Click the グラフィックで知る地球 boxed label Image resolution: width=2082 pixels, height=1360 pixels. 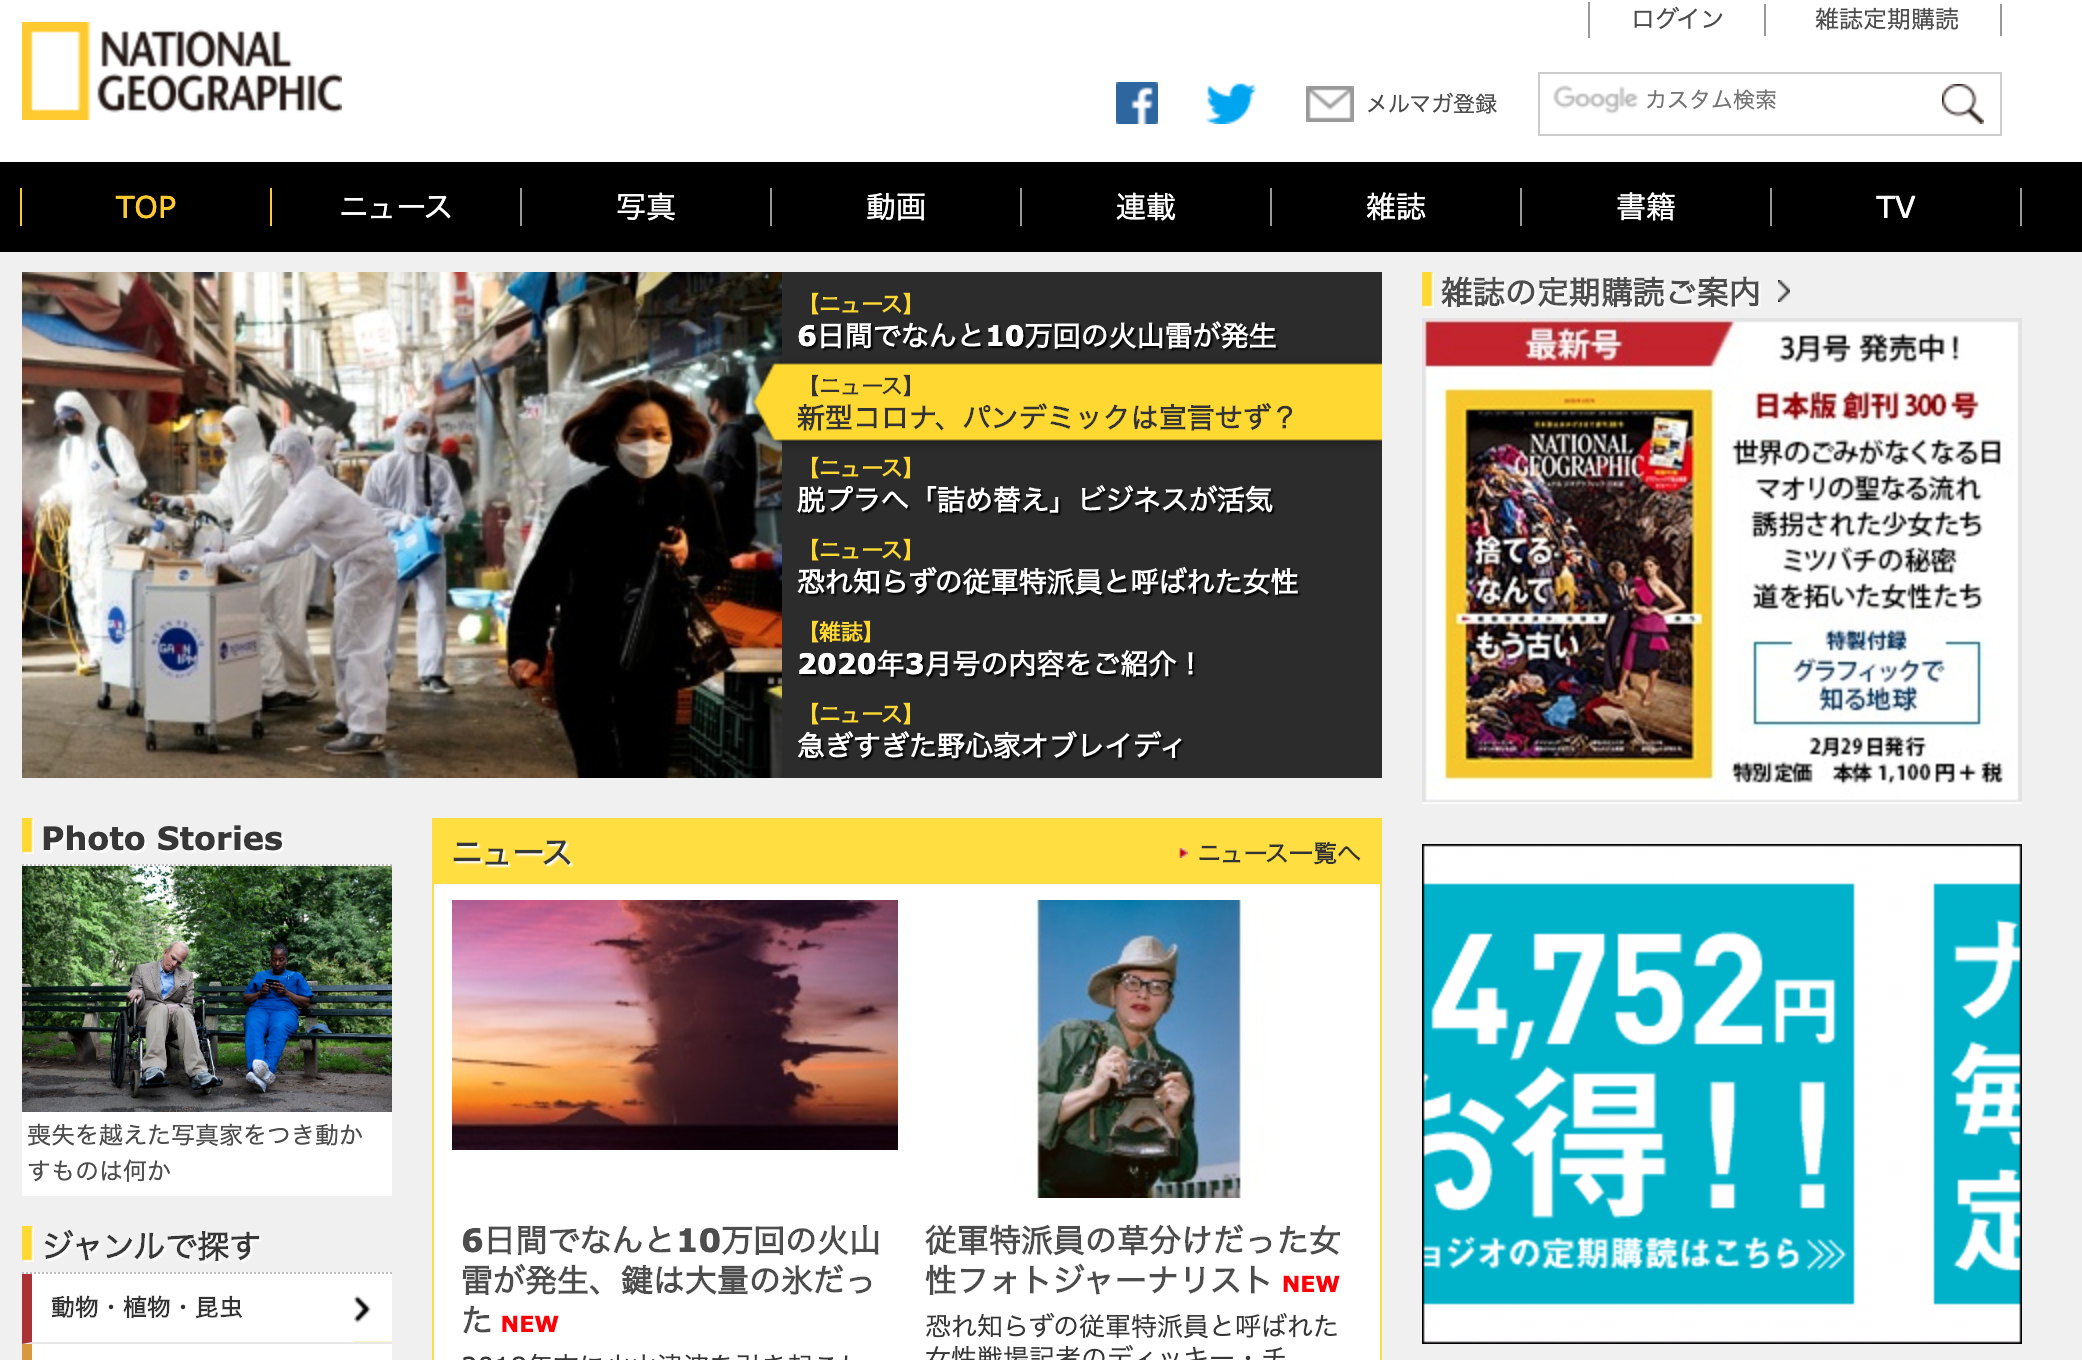1867,684
